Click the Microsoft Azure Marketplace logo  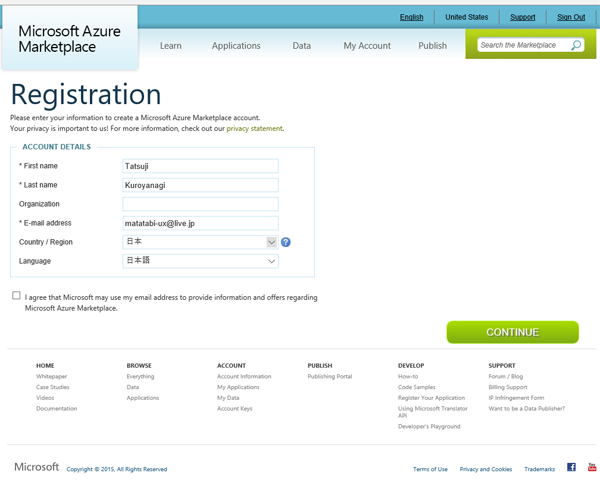coord(69,39)
